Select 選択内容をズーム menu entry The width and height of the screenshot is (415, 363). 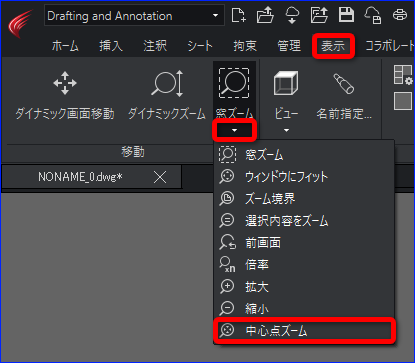tap(304, 221)
